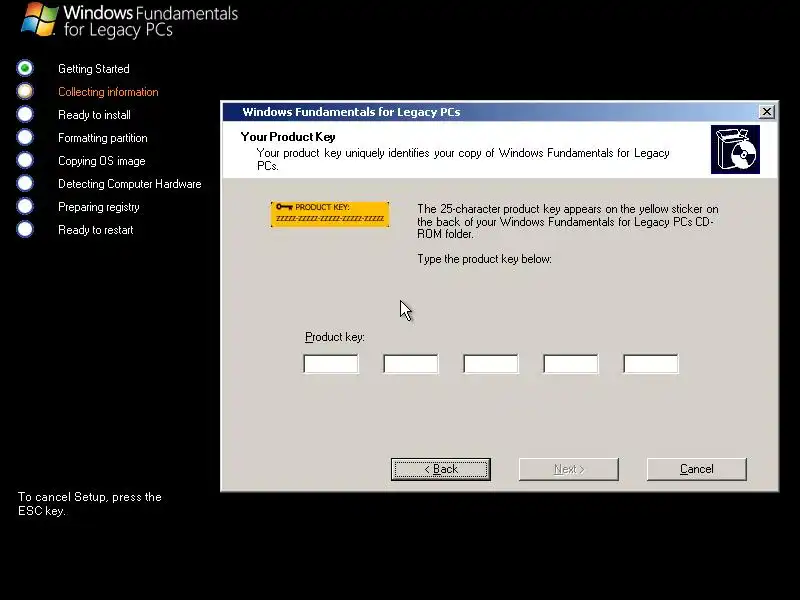Screen dimensions: 800x600
Task: Click the Ready to restart step indicator
Action: [24, 229]
